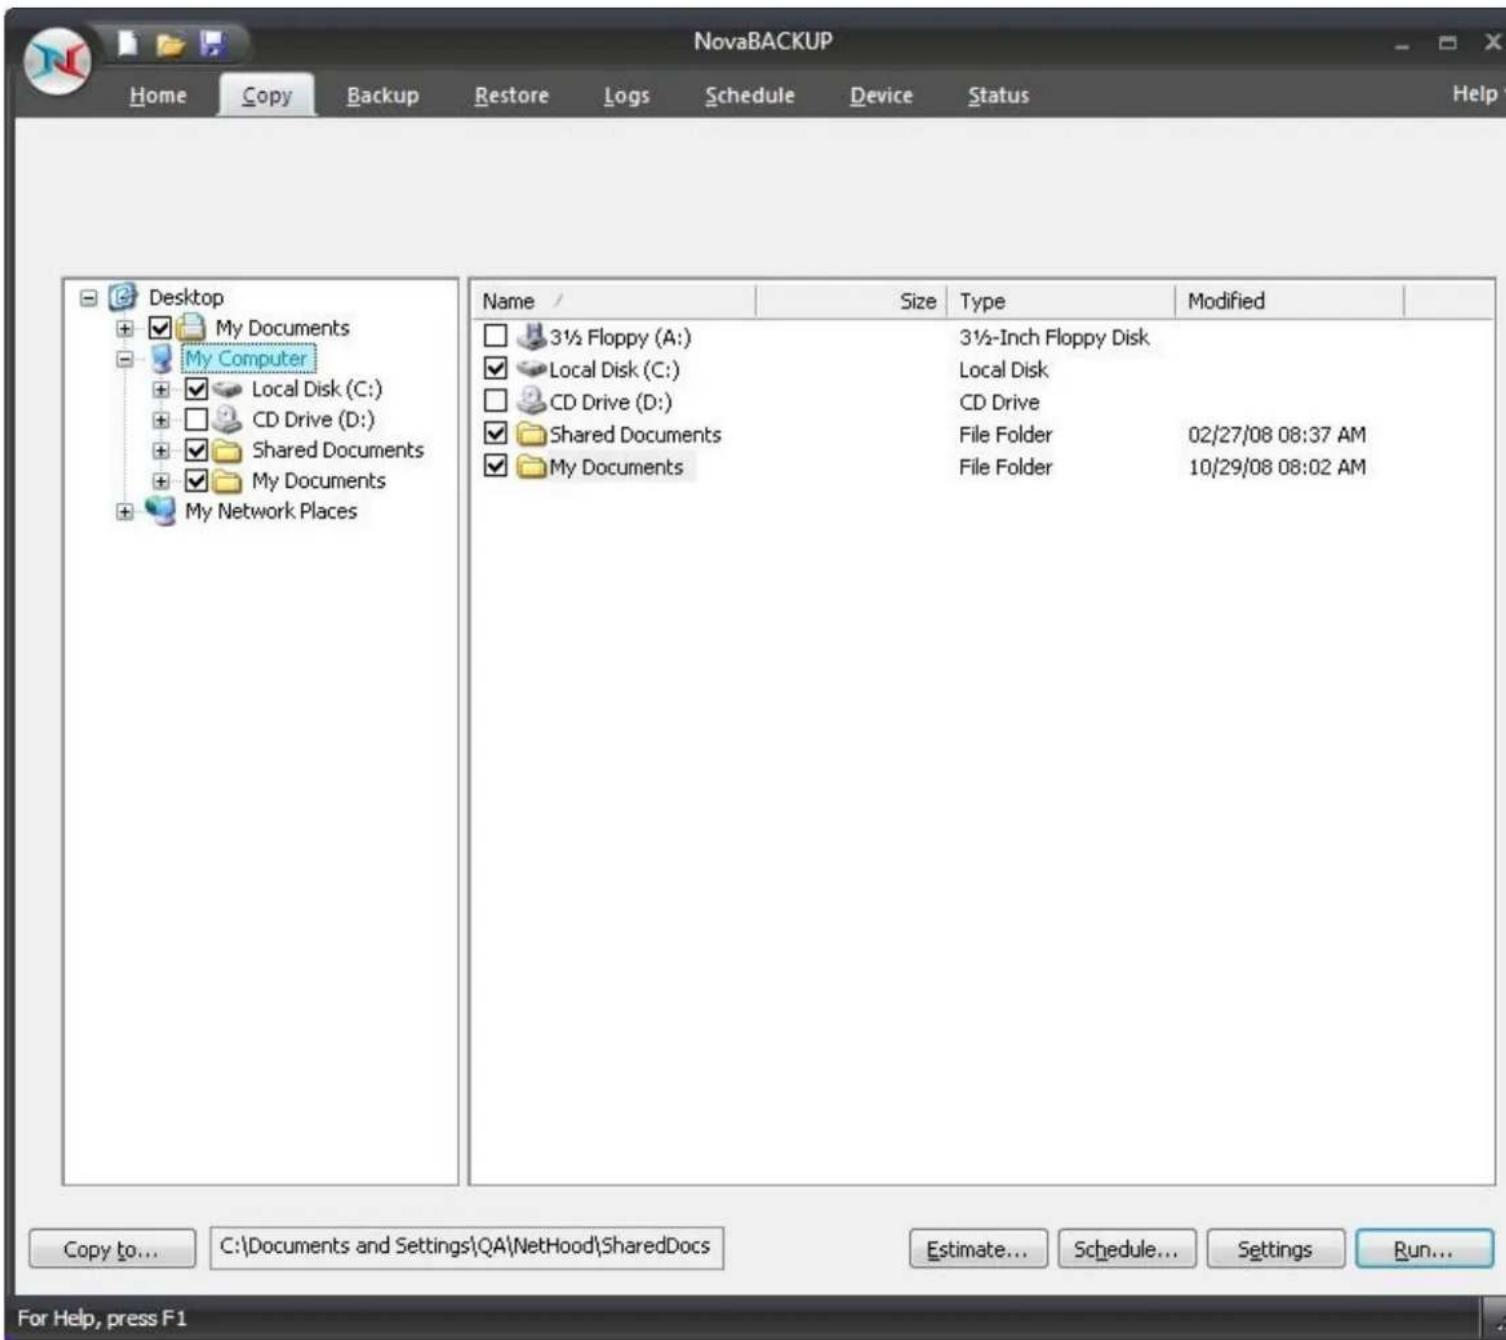Sort by the Name column header
Viewport: 1506px width, 1340px height.
[x=612, y=301]
